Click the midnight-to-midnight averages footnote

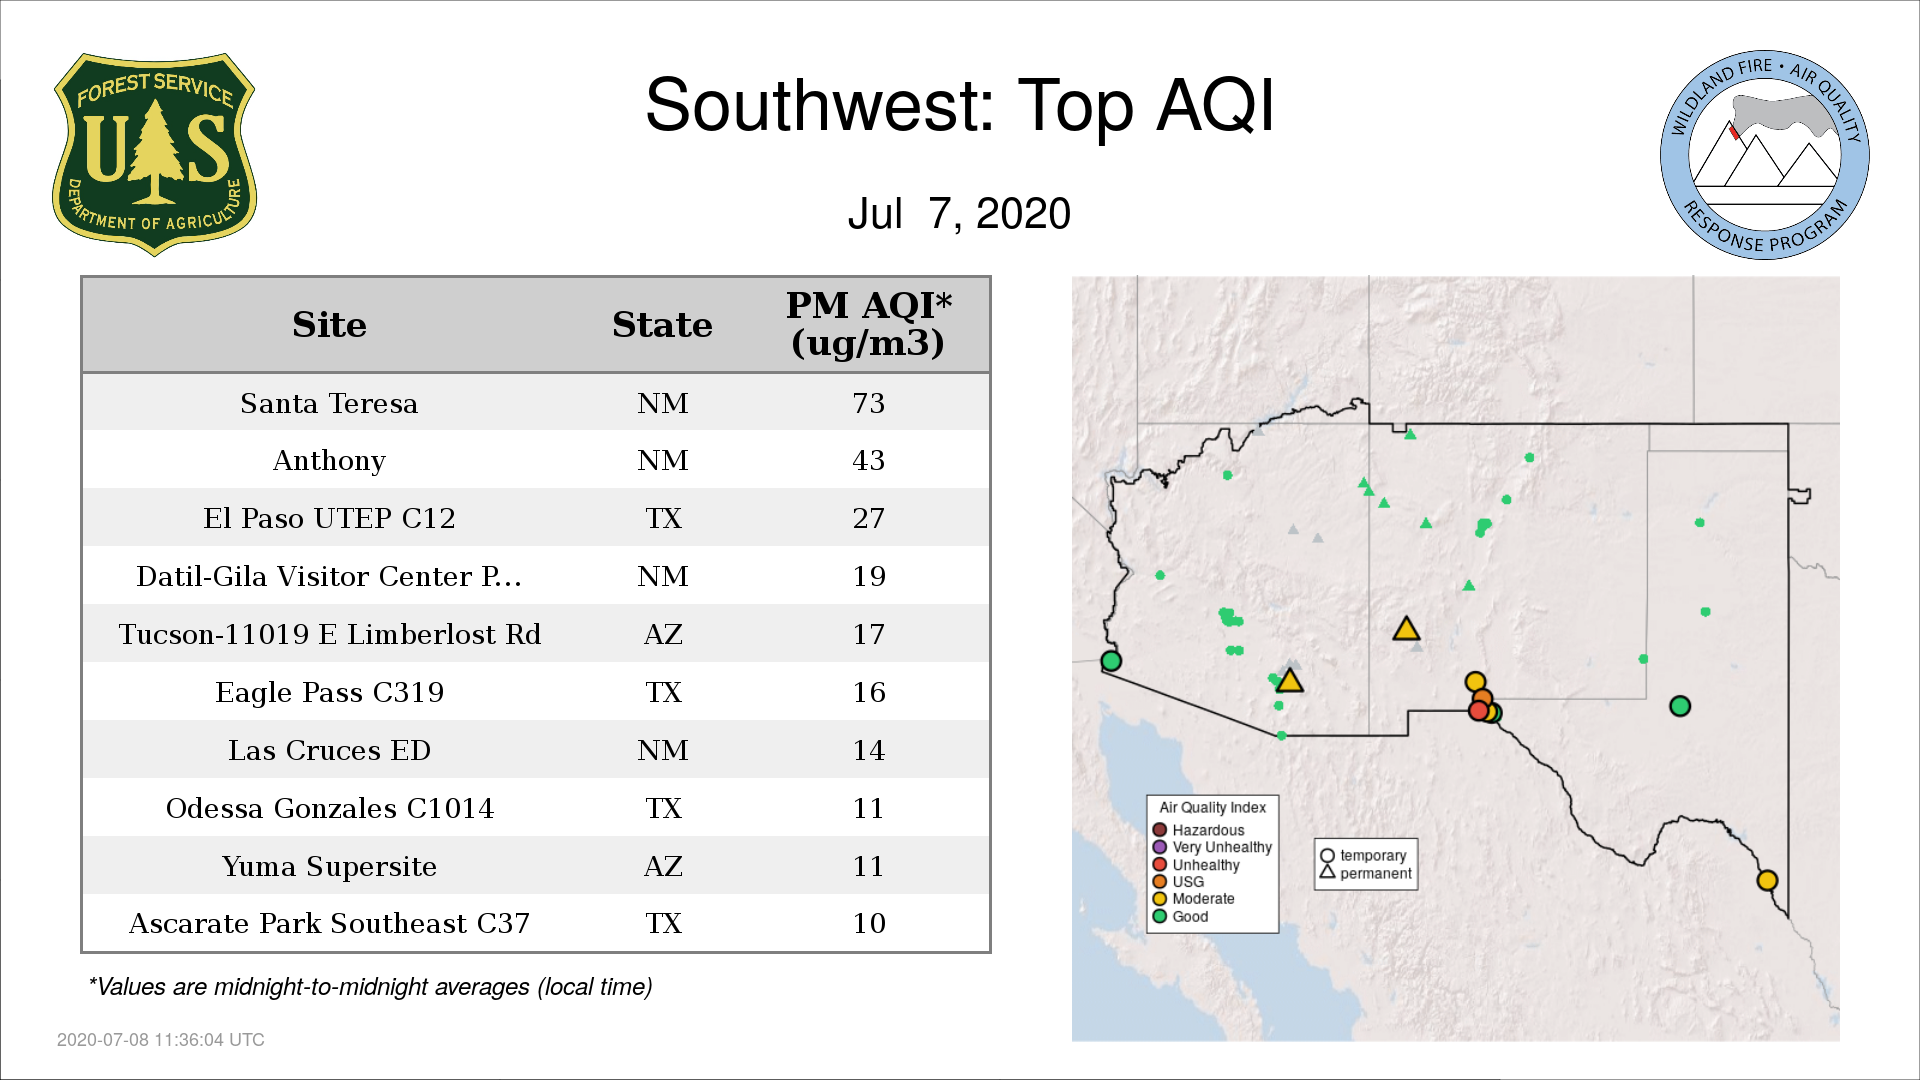point(370,987)
